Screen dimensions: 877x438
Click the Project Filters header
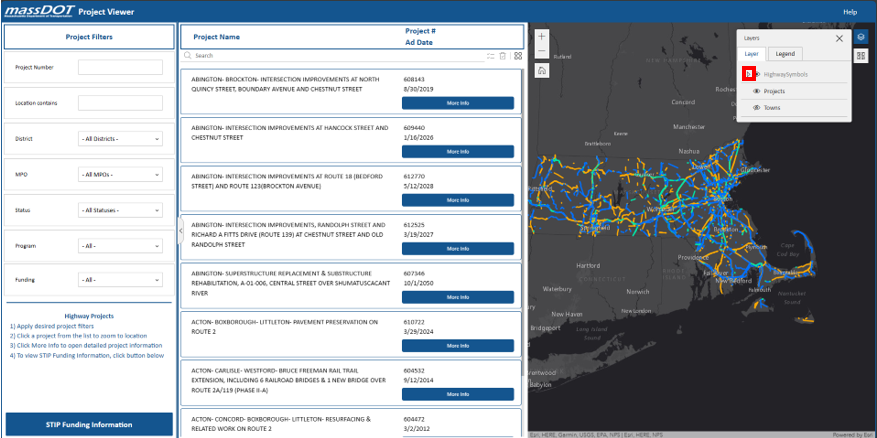point(89,37)
